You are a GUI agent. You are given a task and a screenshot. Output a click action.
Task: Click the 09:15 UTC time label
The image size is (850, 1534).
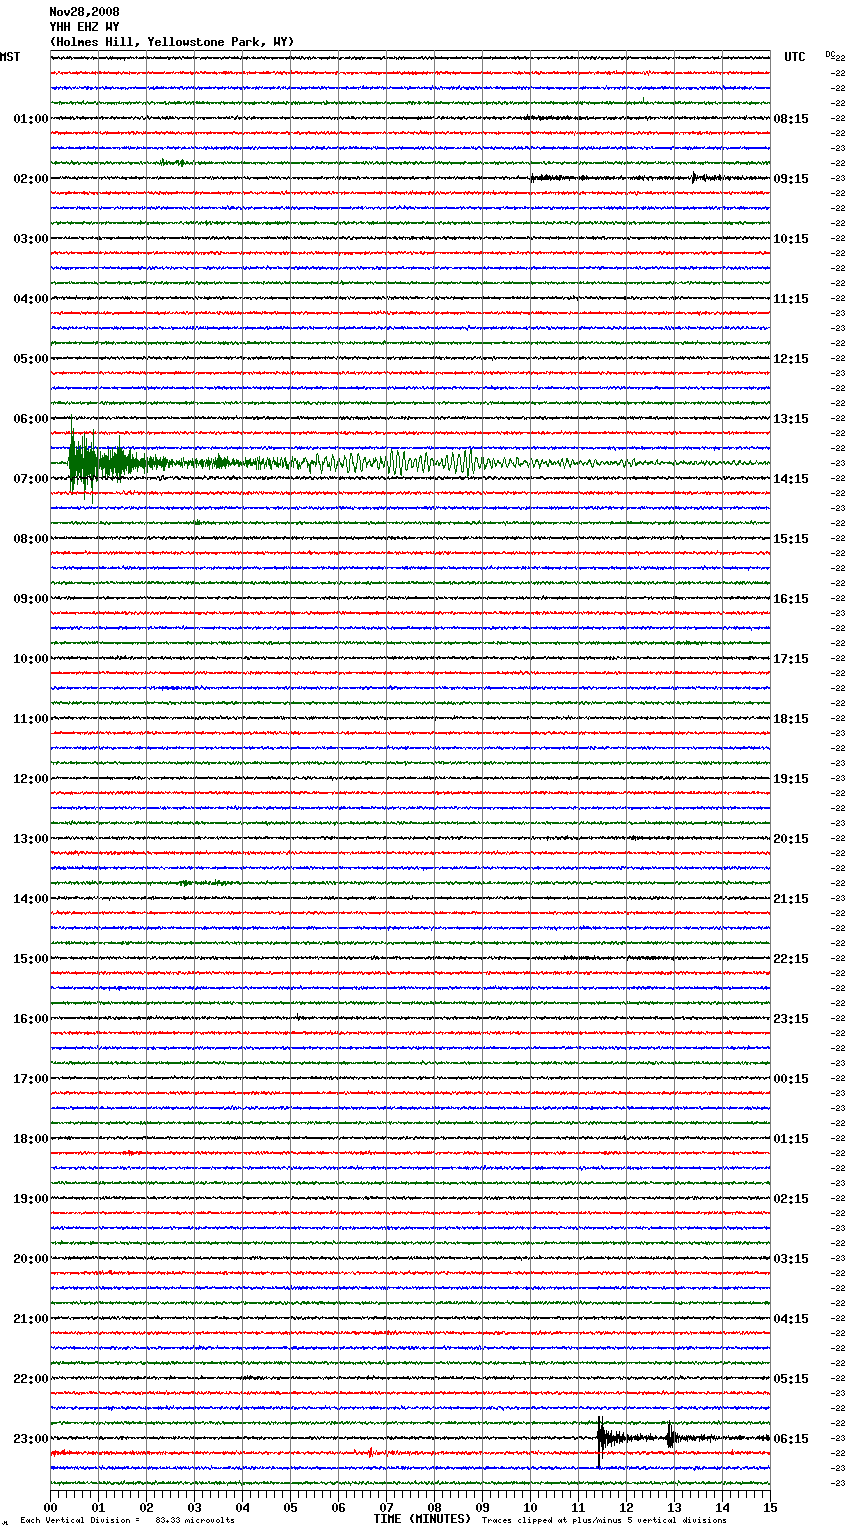pos(791,179)
